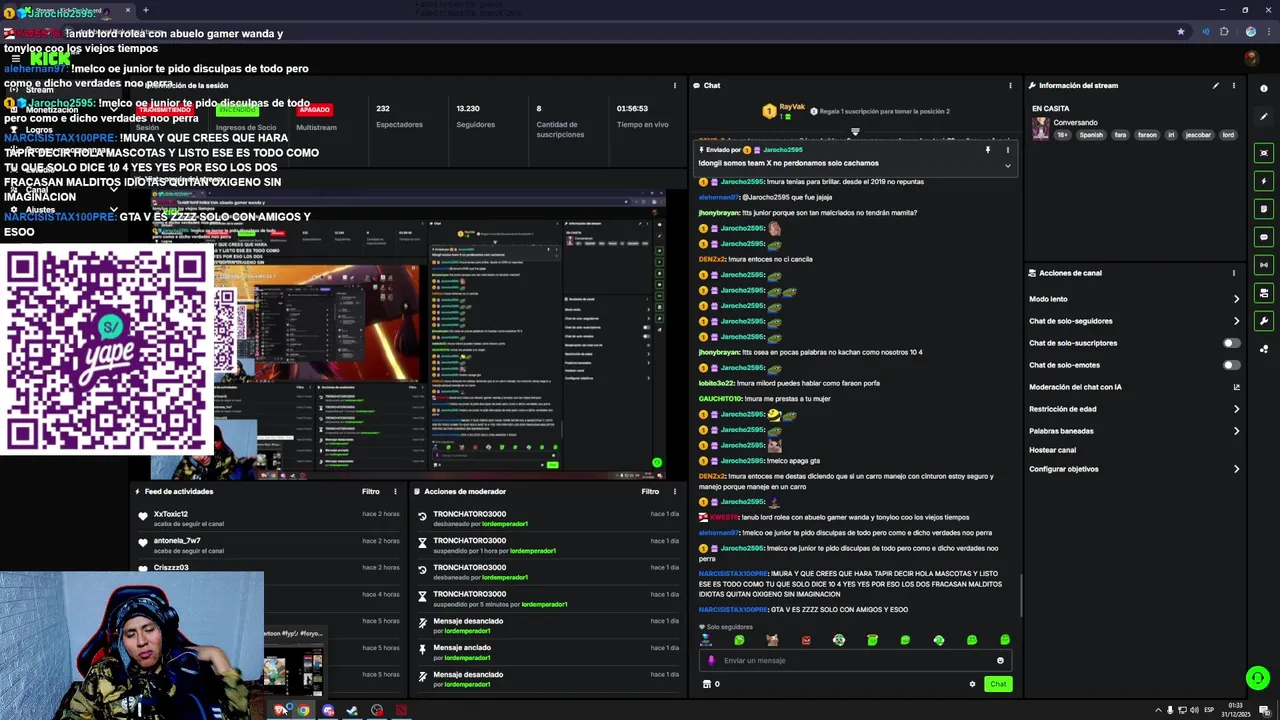1280x720 pixels.
Task: Toggle the broadcast signal icon in sidebar
Action: click(1264, 265)
